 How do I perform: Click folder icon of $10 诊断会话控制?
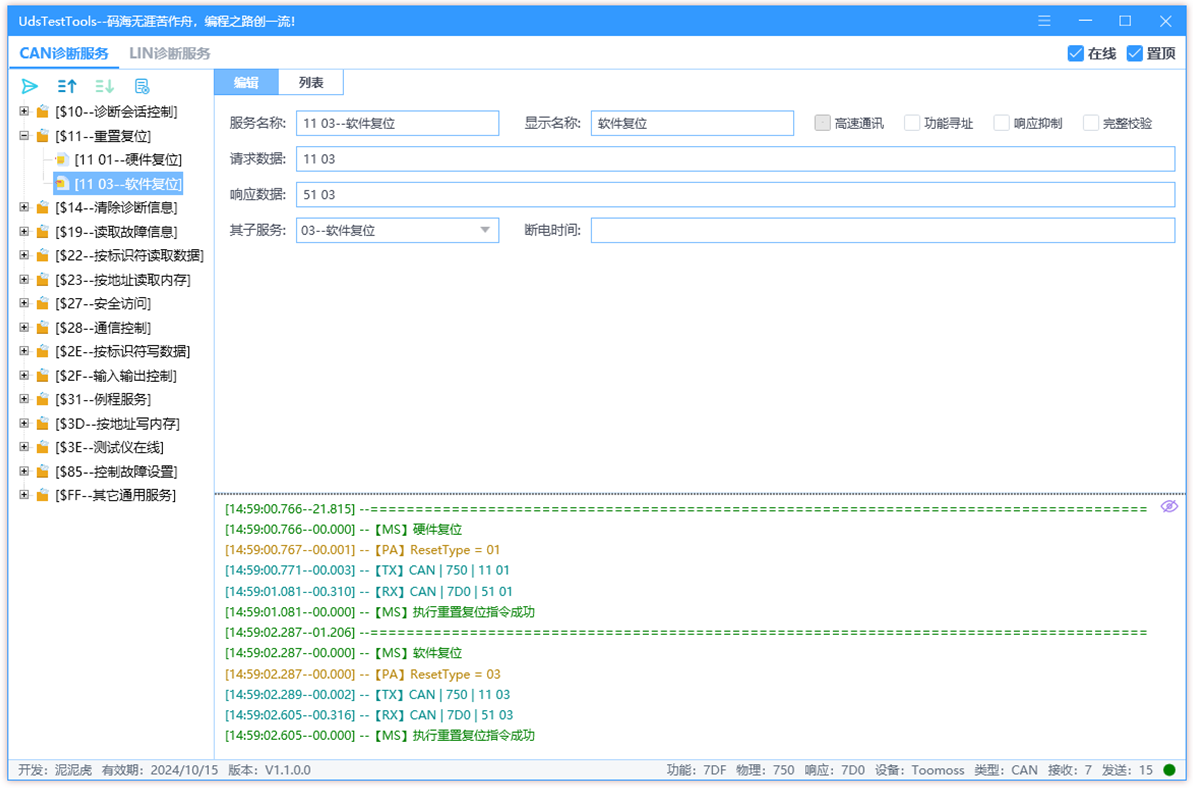43,112
